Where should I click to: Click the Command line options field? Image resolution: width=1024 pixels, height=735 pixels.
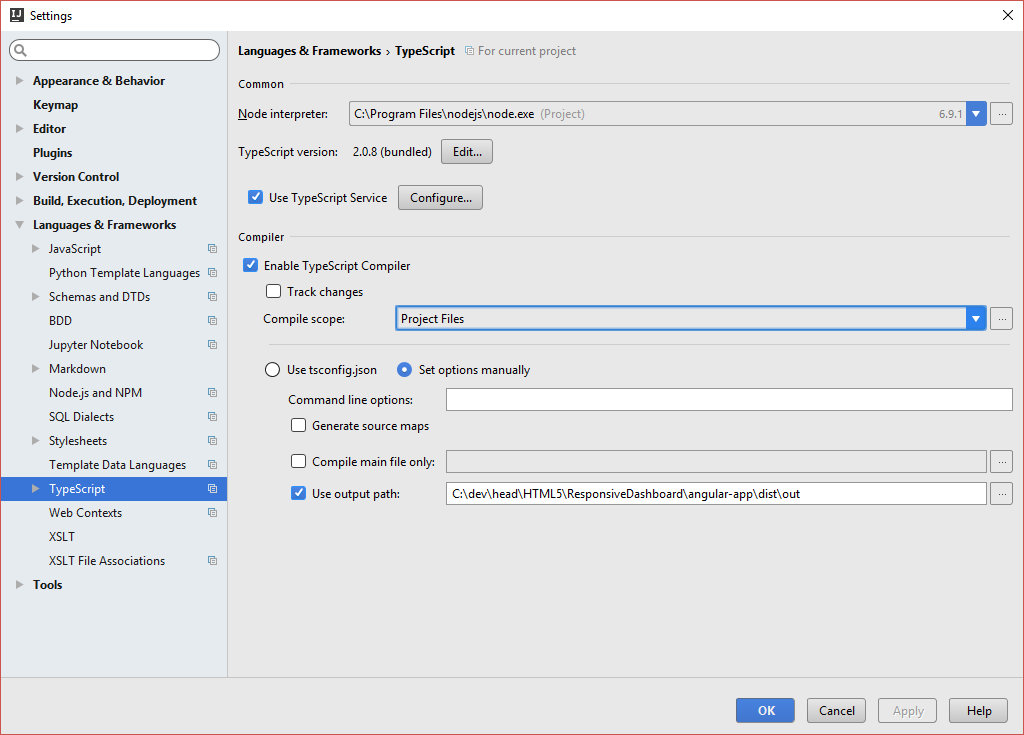pos(729,400)
